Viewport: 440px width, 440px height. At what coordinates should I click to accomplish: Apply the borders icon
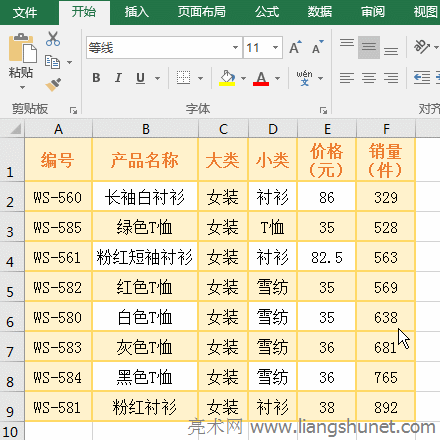click(x=183, y=78)
